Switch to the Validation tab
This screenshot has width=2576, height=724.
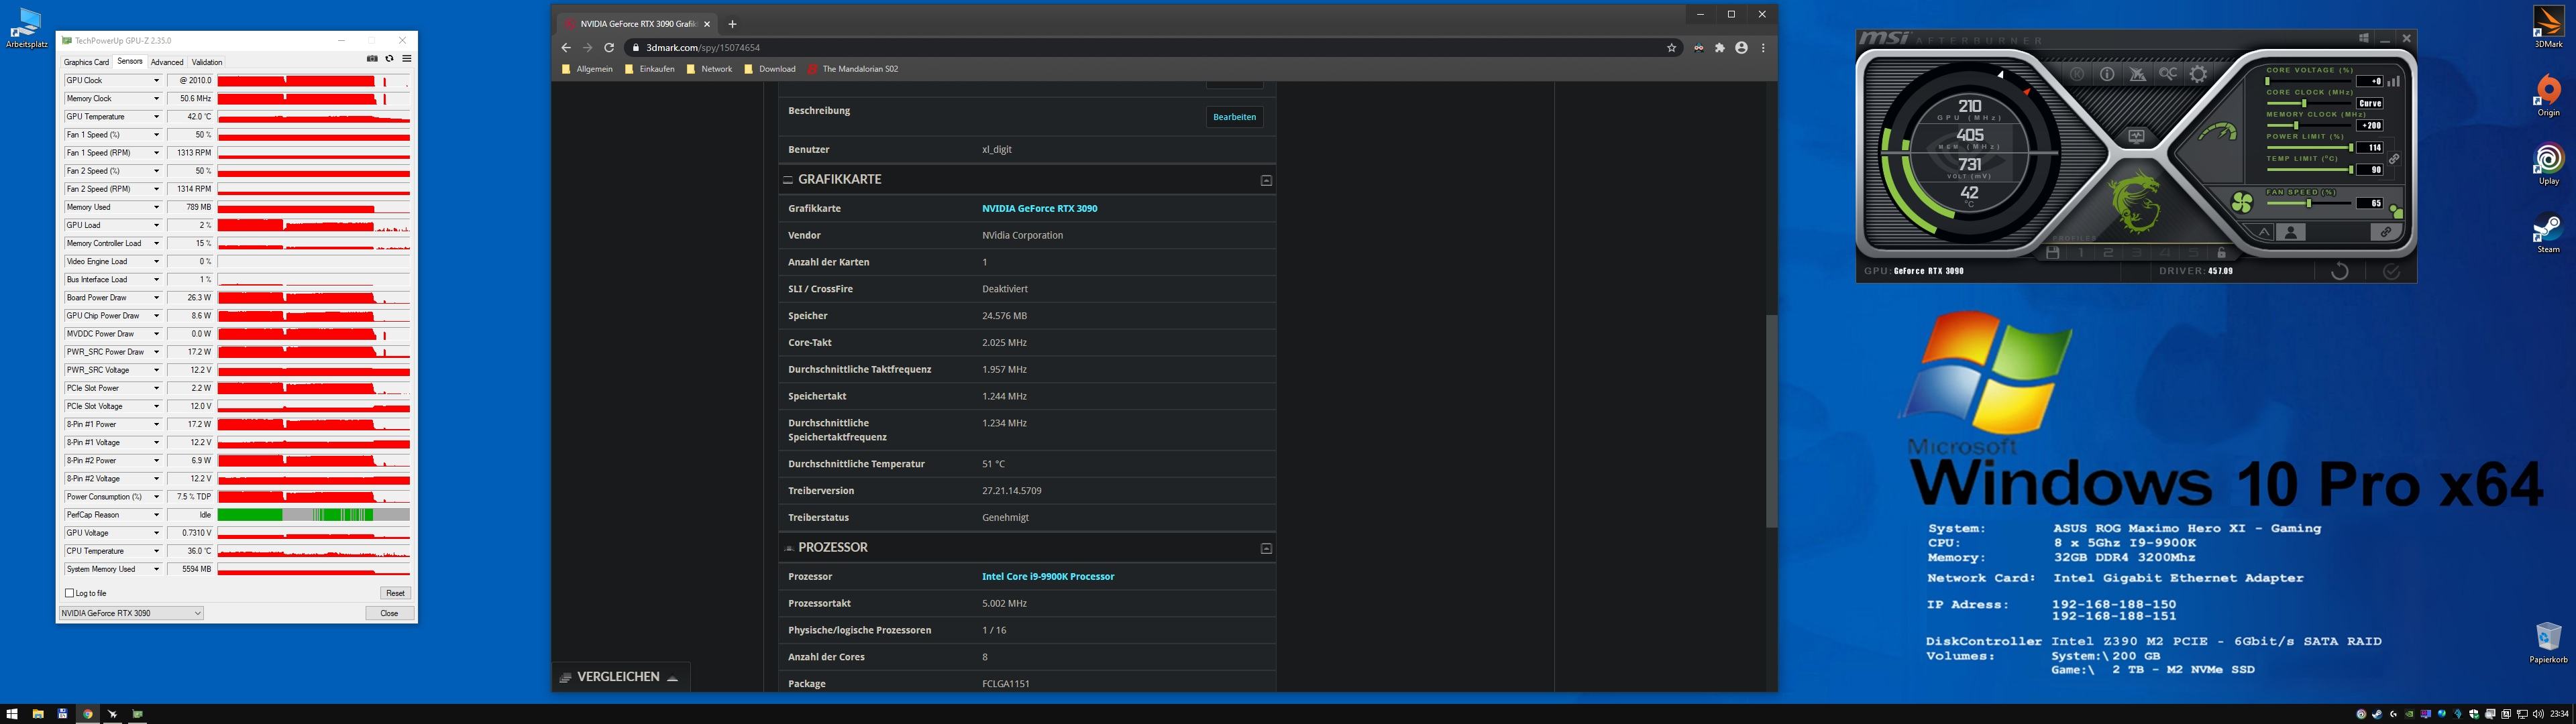tap(207, 62)
